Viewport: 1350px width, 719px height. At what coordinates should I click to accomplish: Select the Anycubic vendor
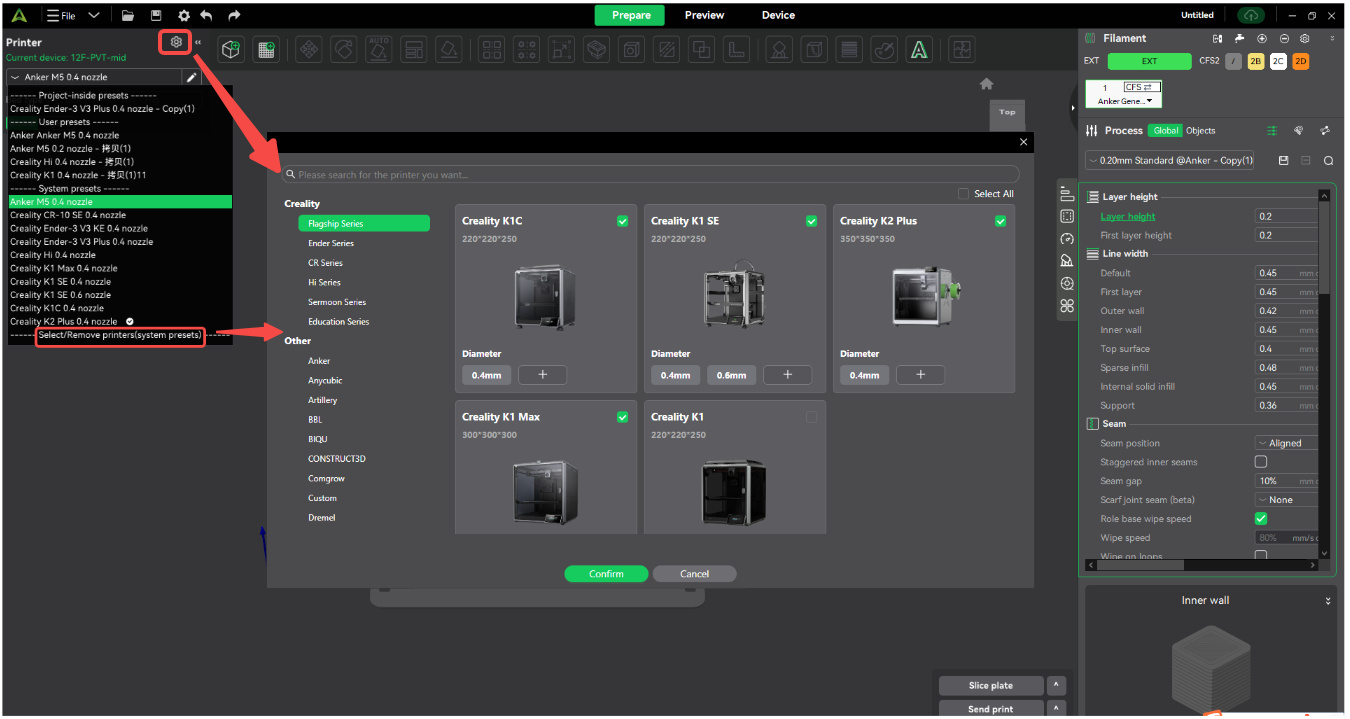[x=325, y=380]
